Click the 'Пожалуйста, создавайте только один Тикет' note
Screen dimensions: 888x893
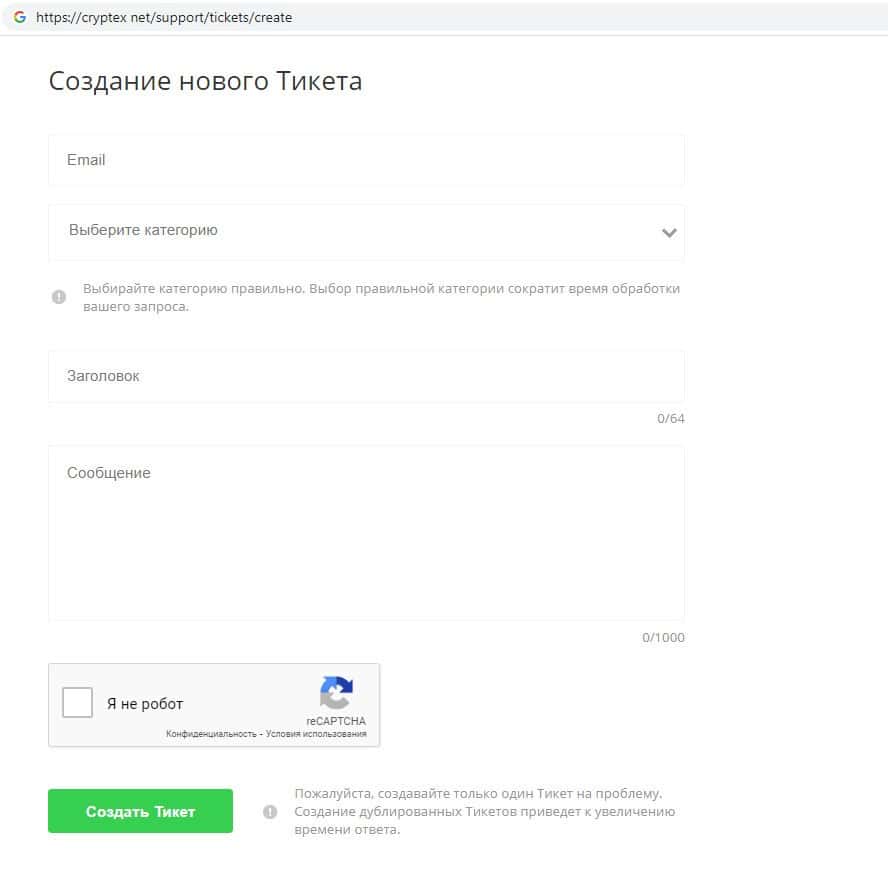484,812
